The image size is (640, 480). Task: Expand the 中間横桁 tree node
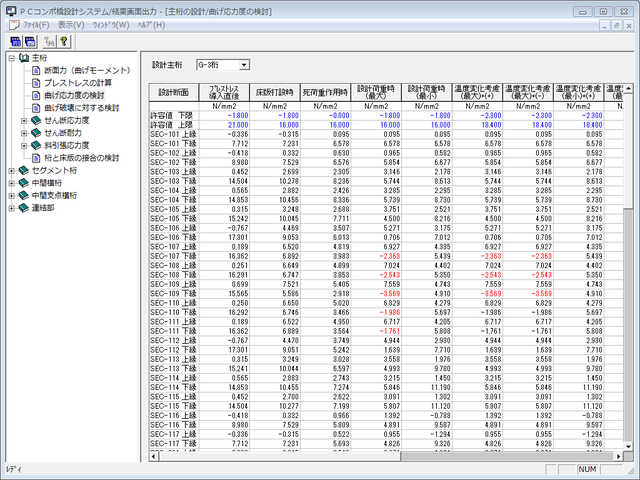click(10, 183)
